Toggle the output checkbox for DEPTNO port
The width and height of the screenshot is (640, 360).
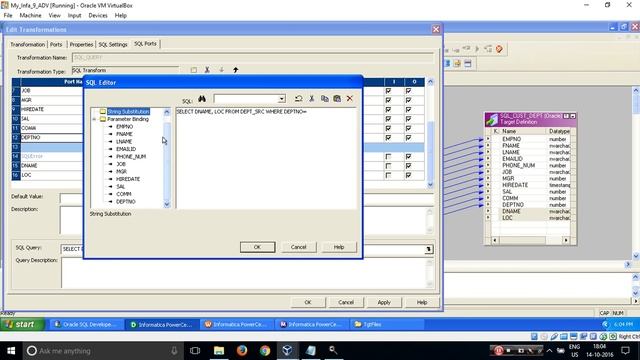pyautogui.click(x=408, y=138)
